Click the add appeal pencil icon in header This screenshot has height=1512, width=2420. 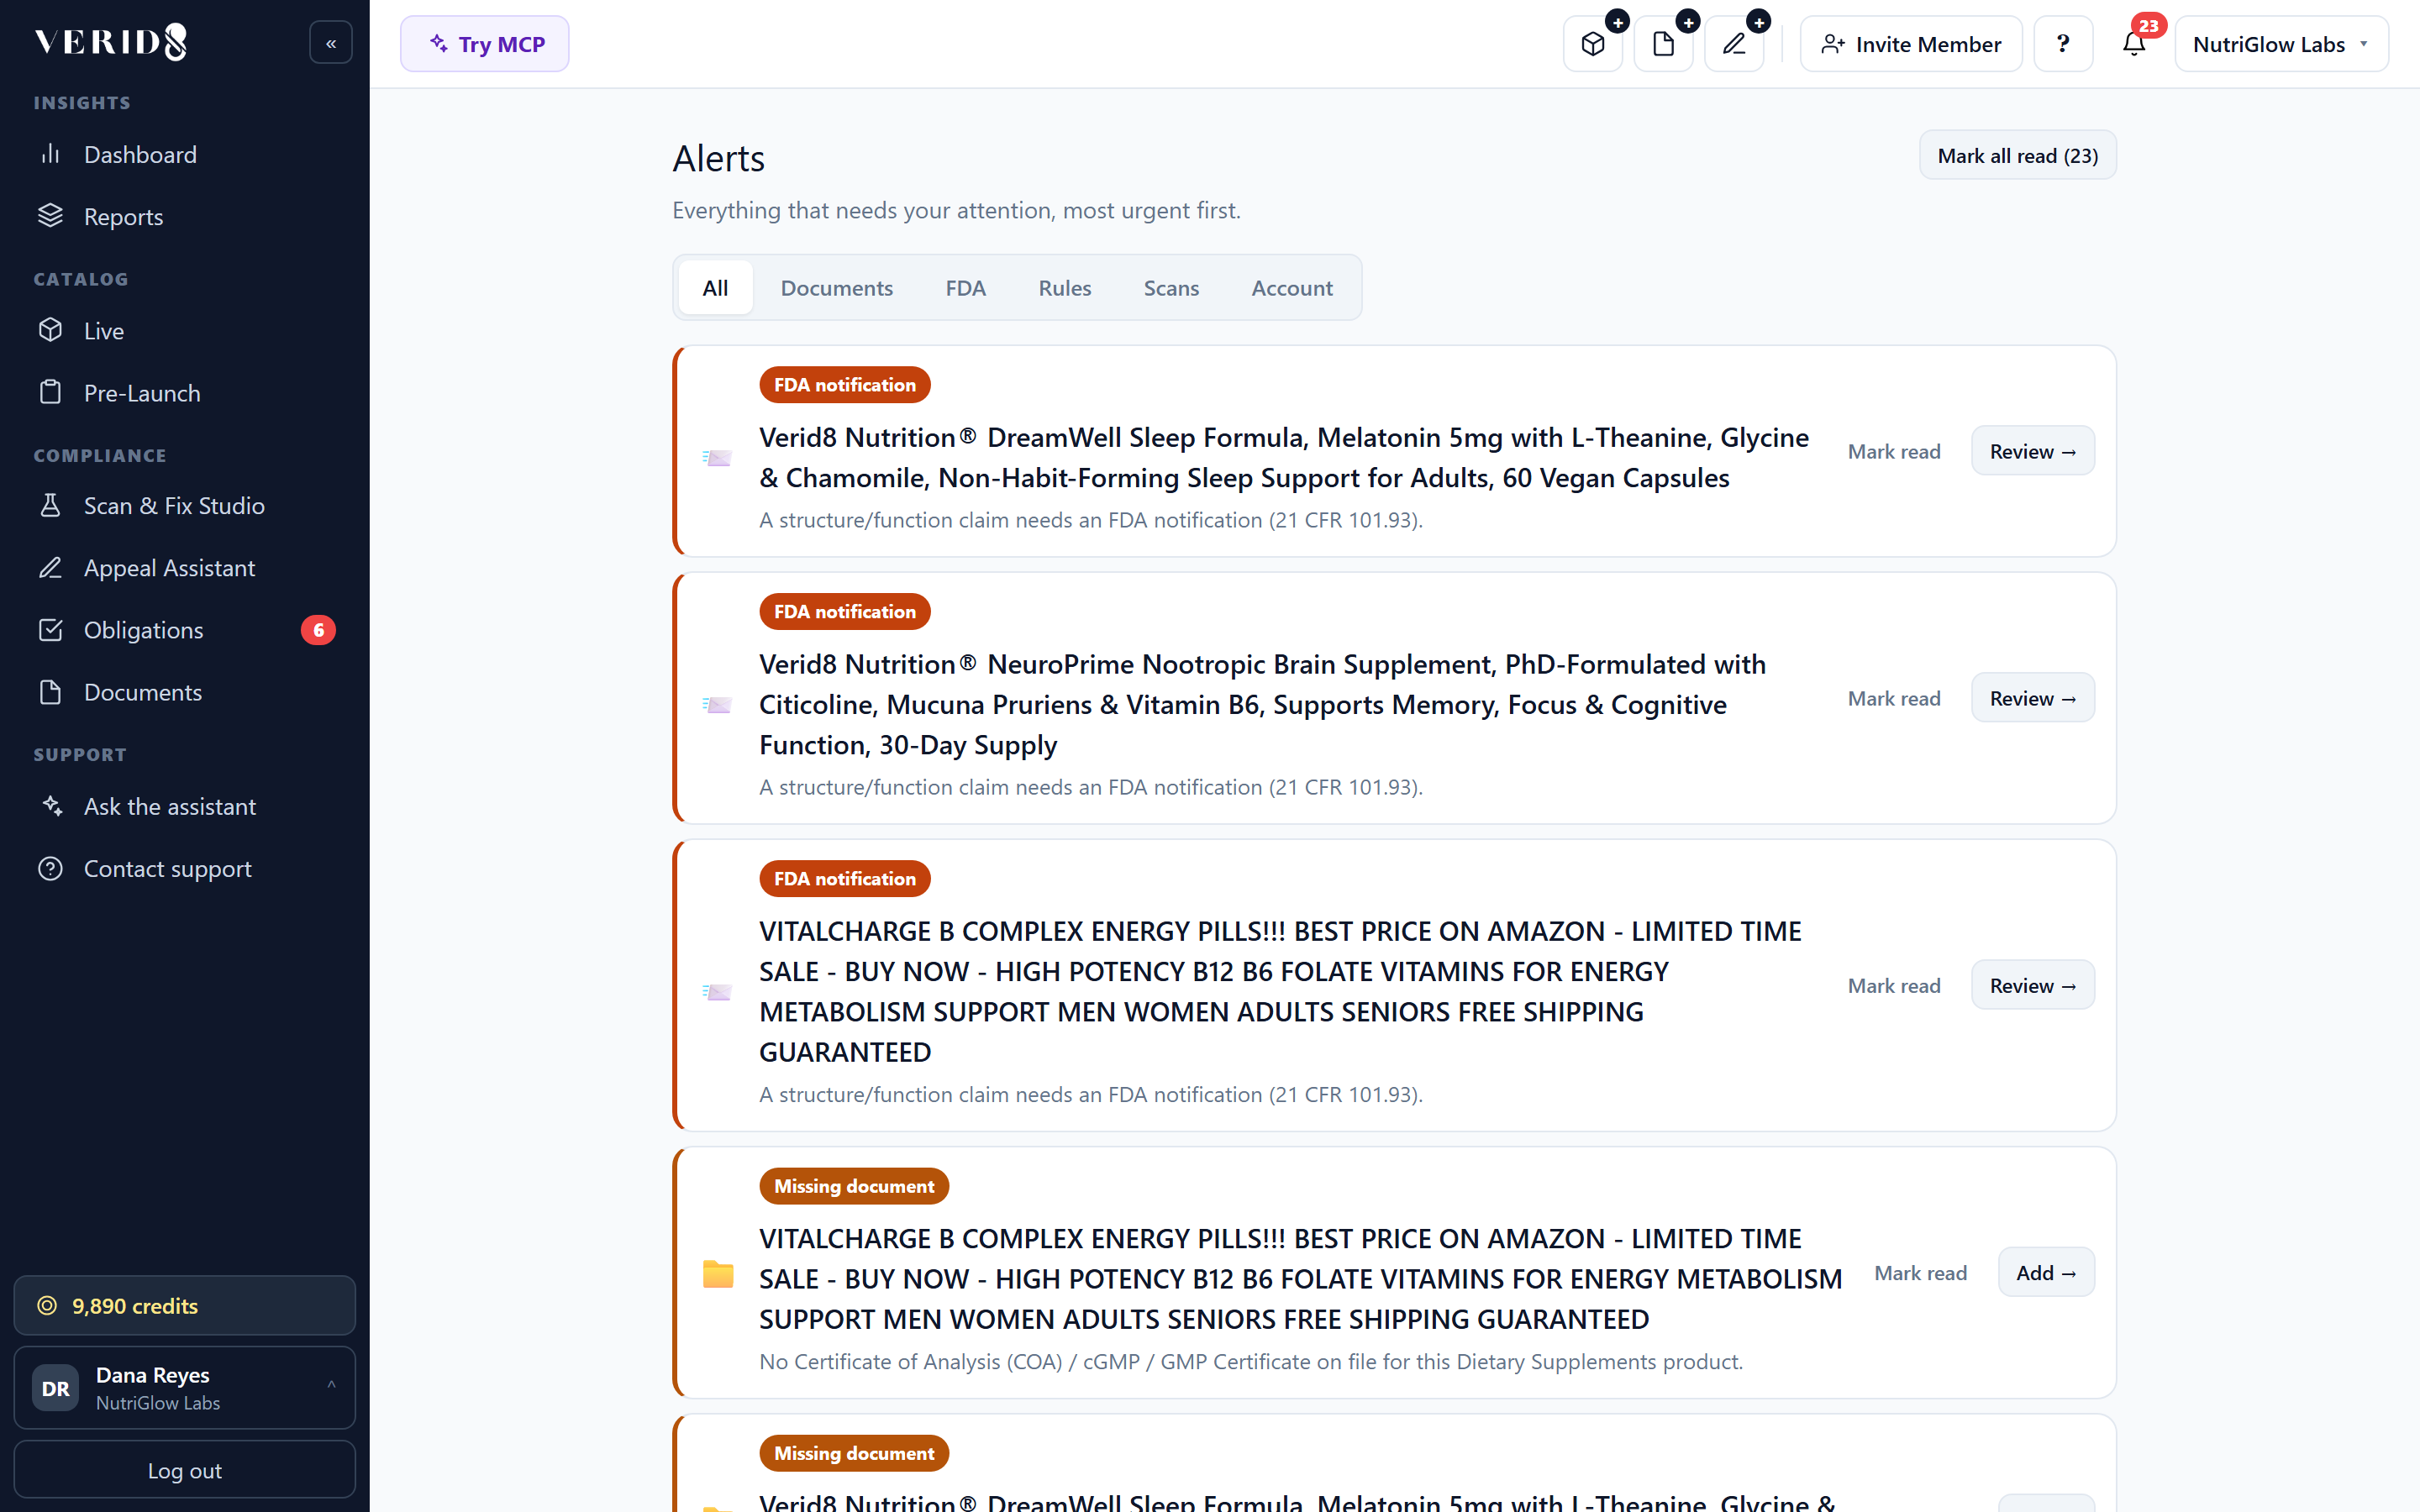(1734, 44)
